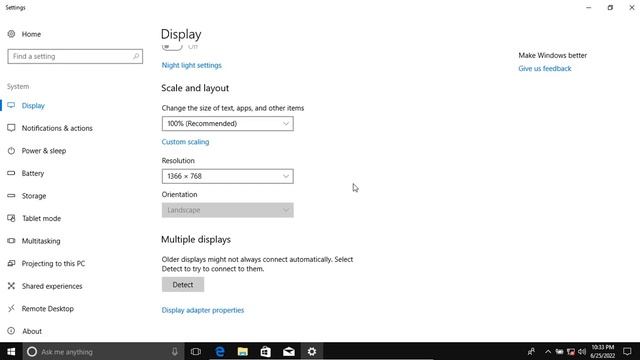The height and width of the screenshot is (360, 640).
Task: Toggle the Night light switch
Action: pos(172,47)
